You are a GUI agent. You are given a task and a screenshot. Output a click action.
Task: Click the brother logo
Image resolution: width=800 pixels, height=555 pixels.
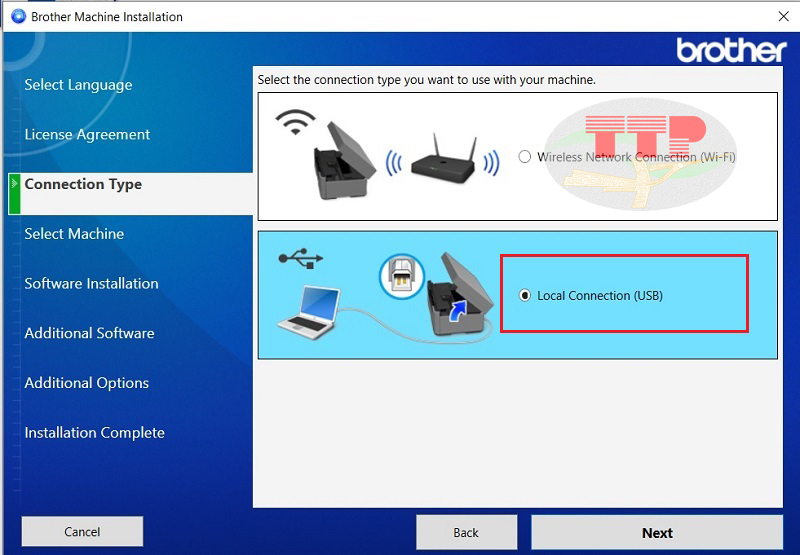point(731,50)
